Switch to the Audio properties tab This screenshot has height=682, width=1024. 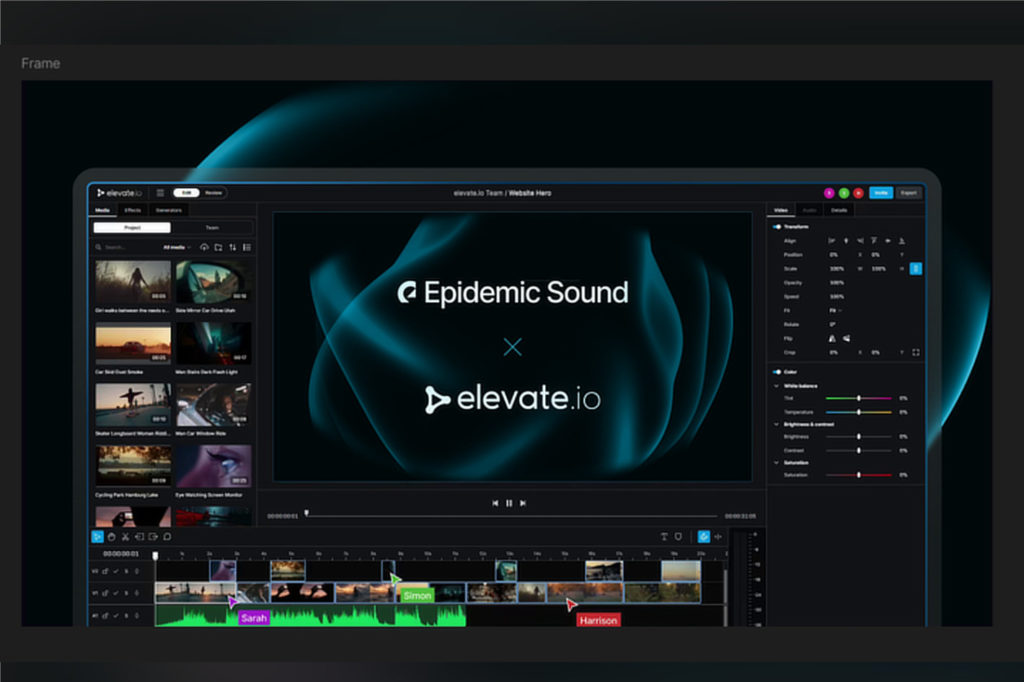click(809, 210)
